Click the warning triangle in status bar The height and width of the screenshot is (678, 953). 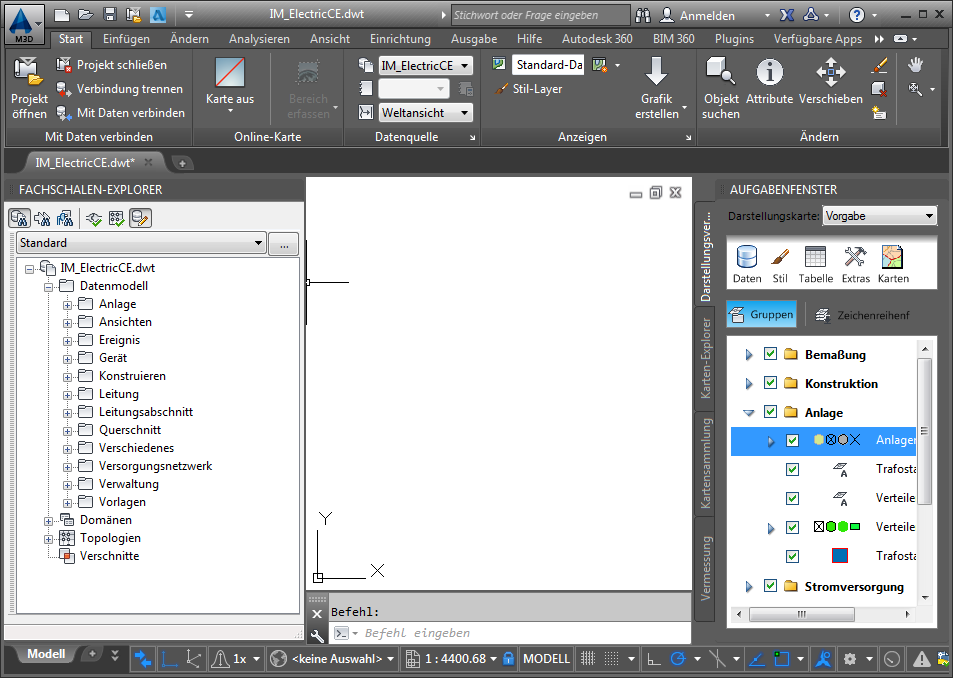921,659
